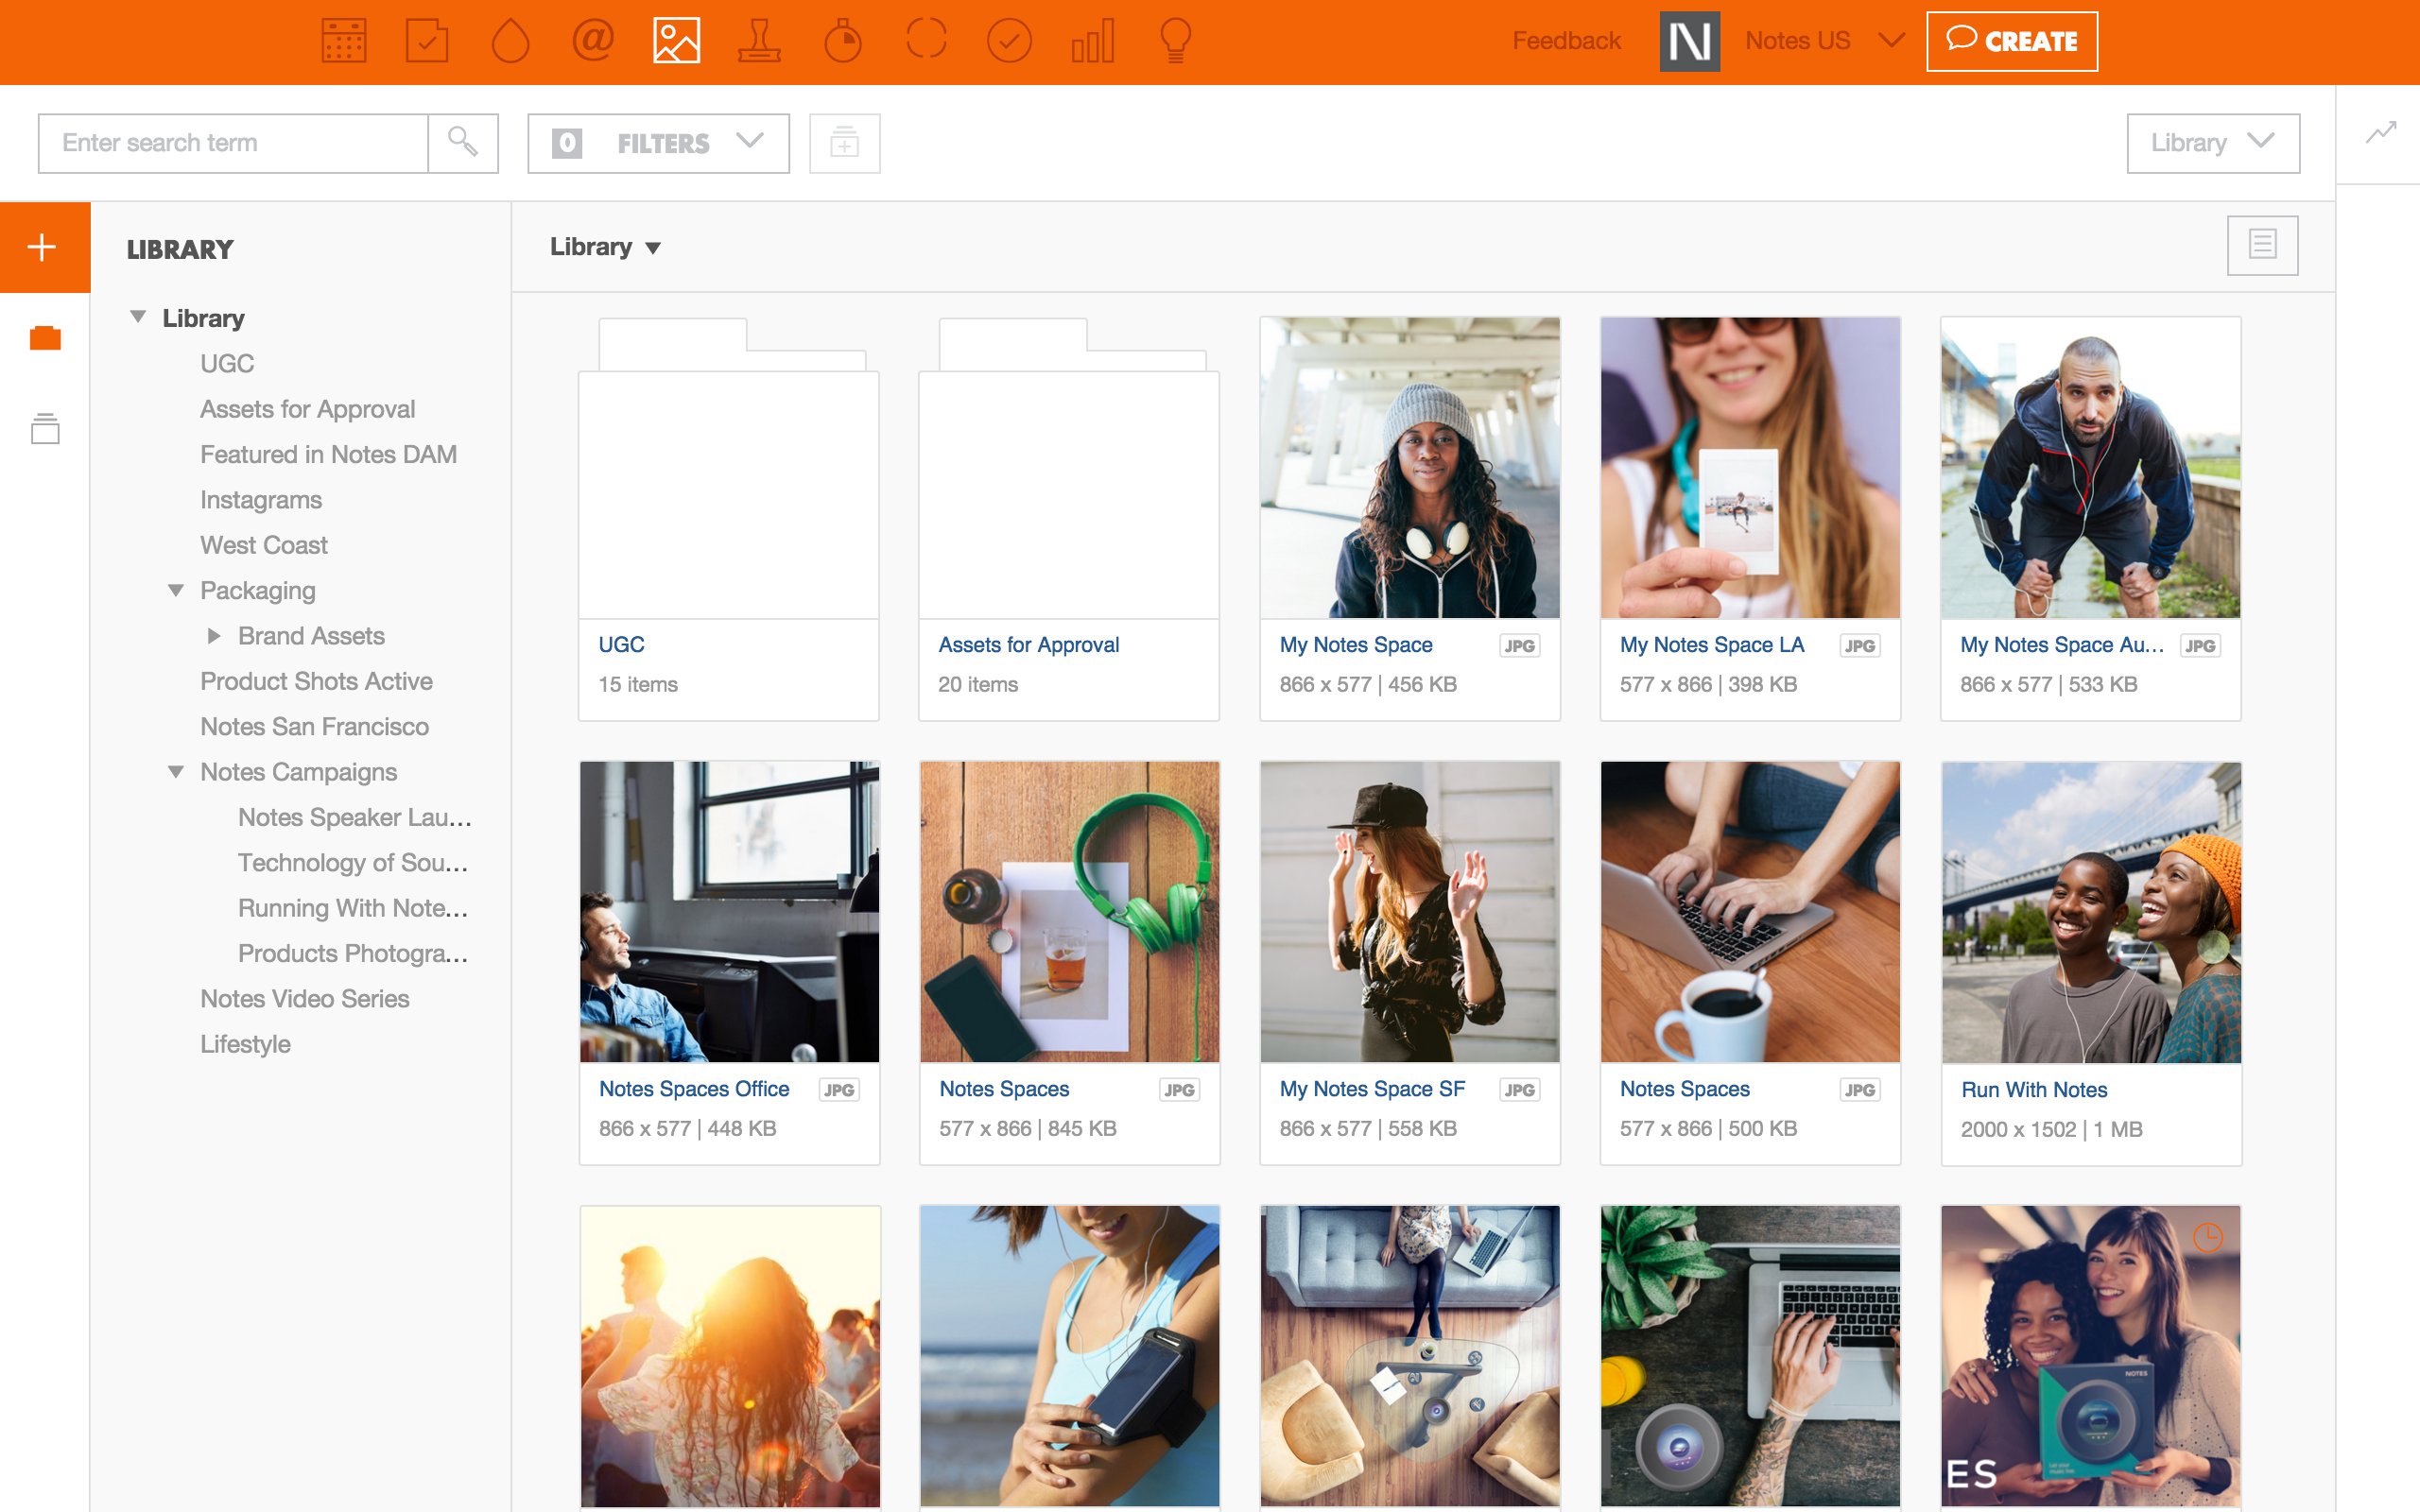Select Notes Video Series tree item
The image size is (2420, 1512).
coord(305,998)
